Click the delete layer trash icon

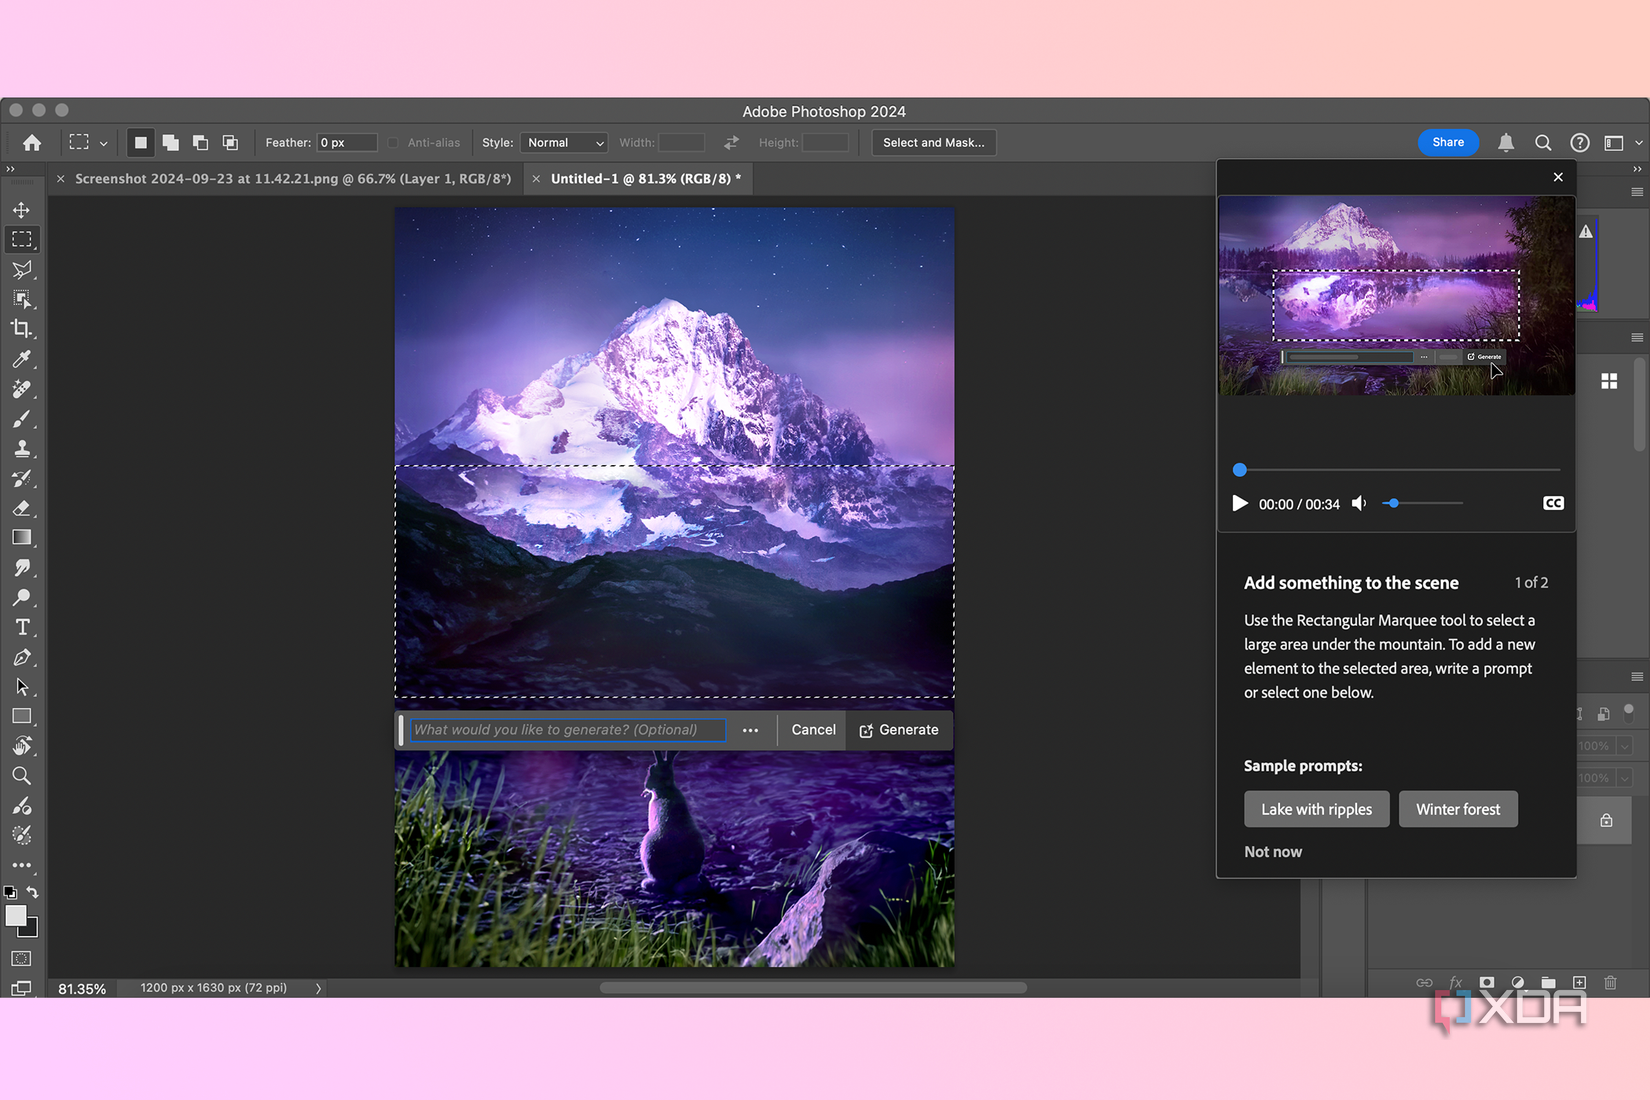pyautogui.click(x=1611, y=982)
